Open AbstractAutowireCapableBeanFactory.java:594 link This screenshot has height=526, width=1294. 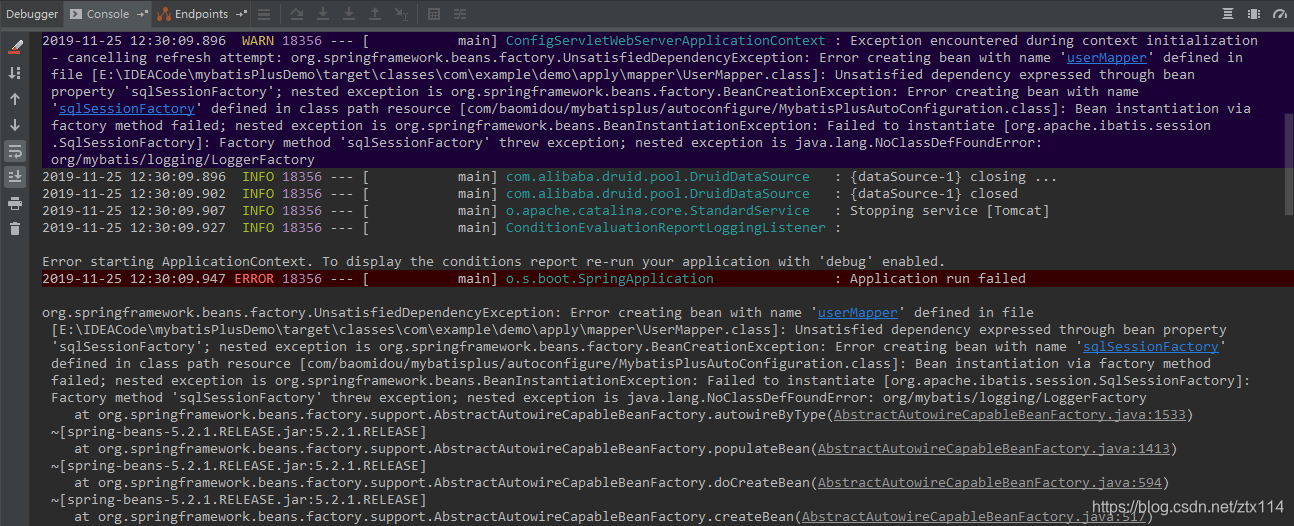pyautogui.click(x=990, y=483)
